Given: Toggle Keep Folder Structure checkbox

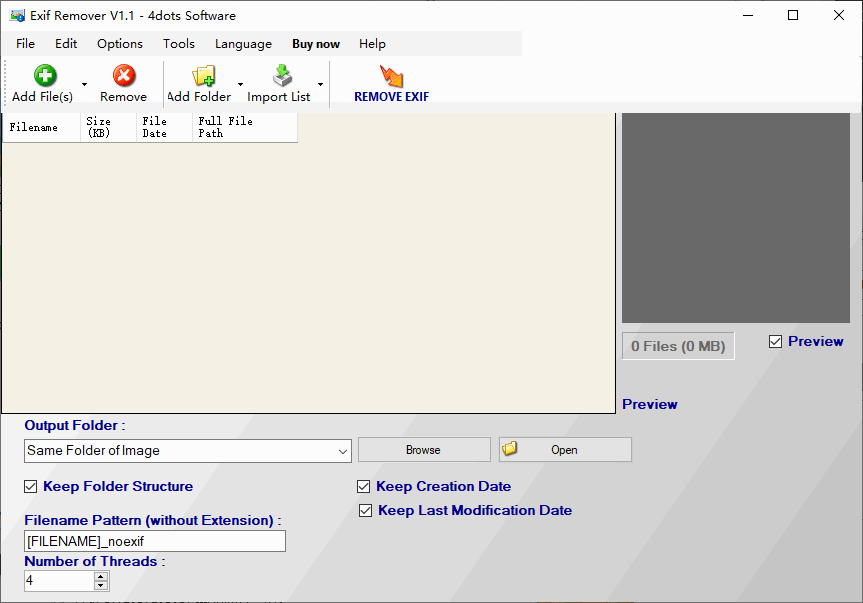Looking at the screenshot, I should pos(31,486).
